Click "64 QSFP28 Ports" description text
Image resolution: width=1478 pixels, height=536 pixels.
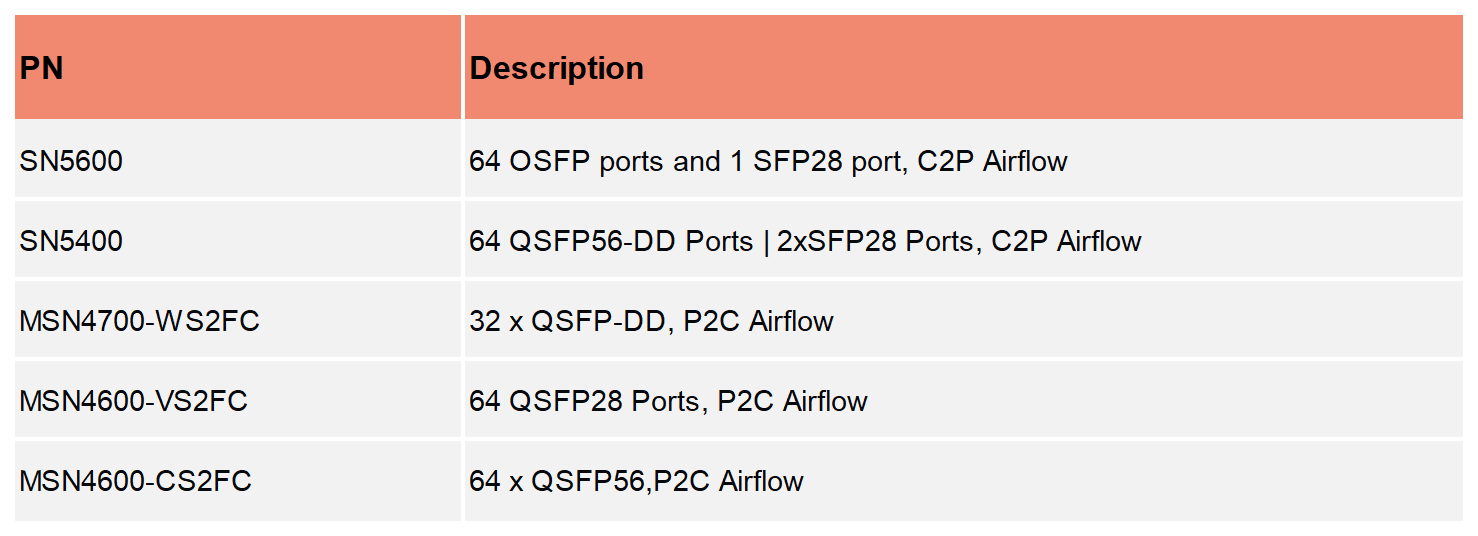[x=584, y=401]
